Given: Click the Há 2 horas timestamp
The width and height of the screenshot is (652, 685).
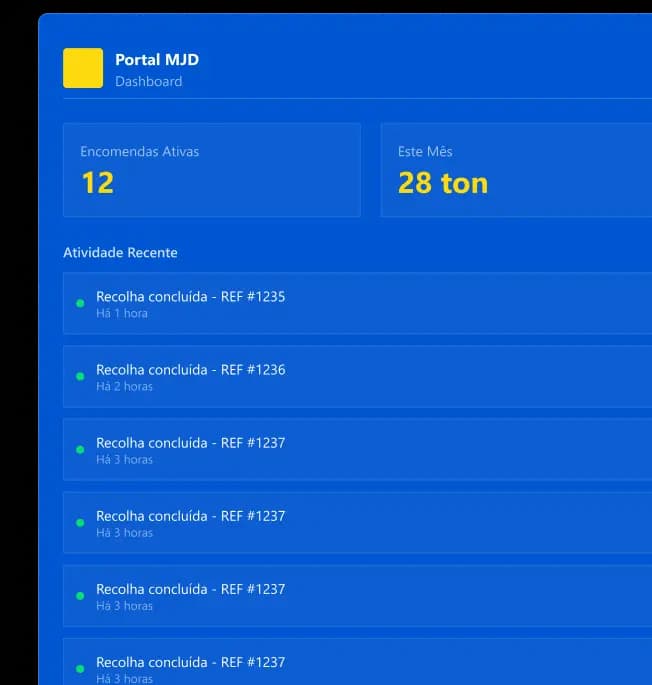Looking at the screenshot, I should (x=125, y=387).
